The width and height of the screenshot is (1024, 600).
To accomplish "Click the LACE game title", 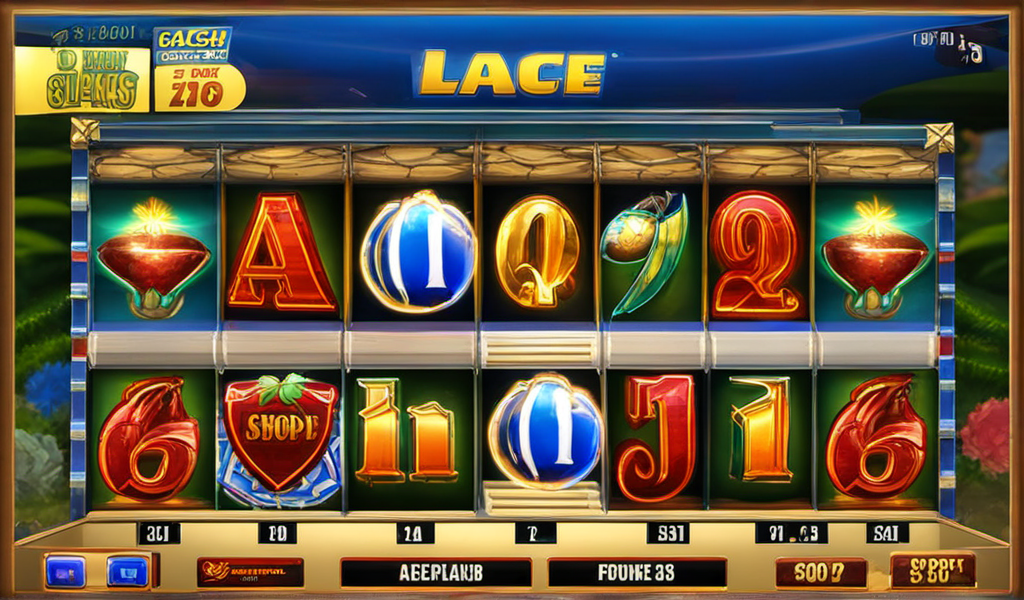I will pyautogui.click(x=510, y=73).
